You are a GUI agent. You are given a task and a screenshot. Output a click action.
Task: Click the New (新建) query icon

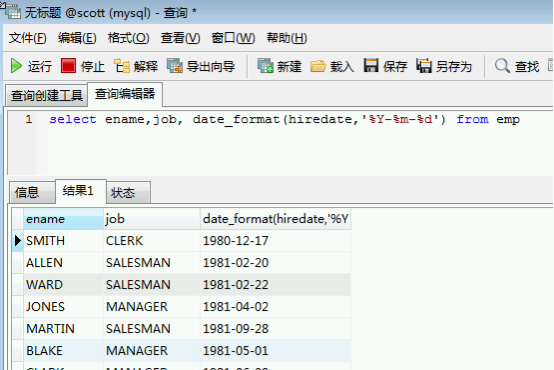click(265, 66)
